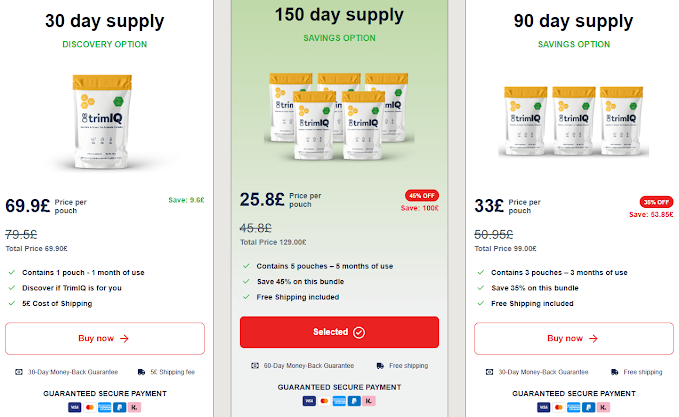Click the Visa icon under 90 day supply
Viewport: 679px width, 417px height.
[543, 408]
